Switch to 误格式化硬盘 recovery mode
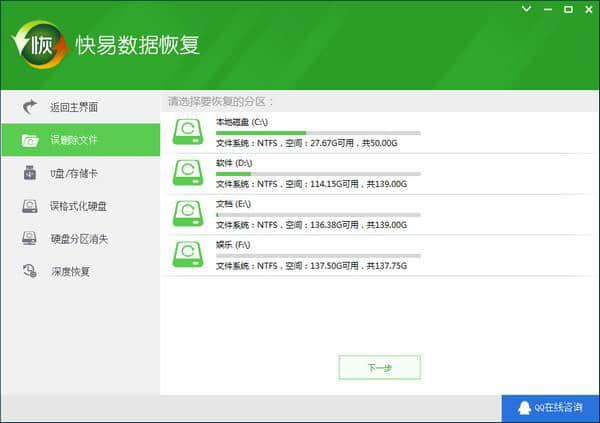The width and height of the screenshot is (600, 423). (80, 206)
